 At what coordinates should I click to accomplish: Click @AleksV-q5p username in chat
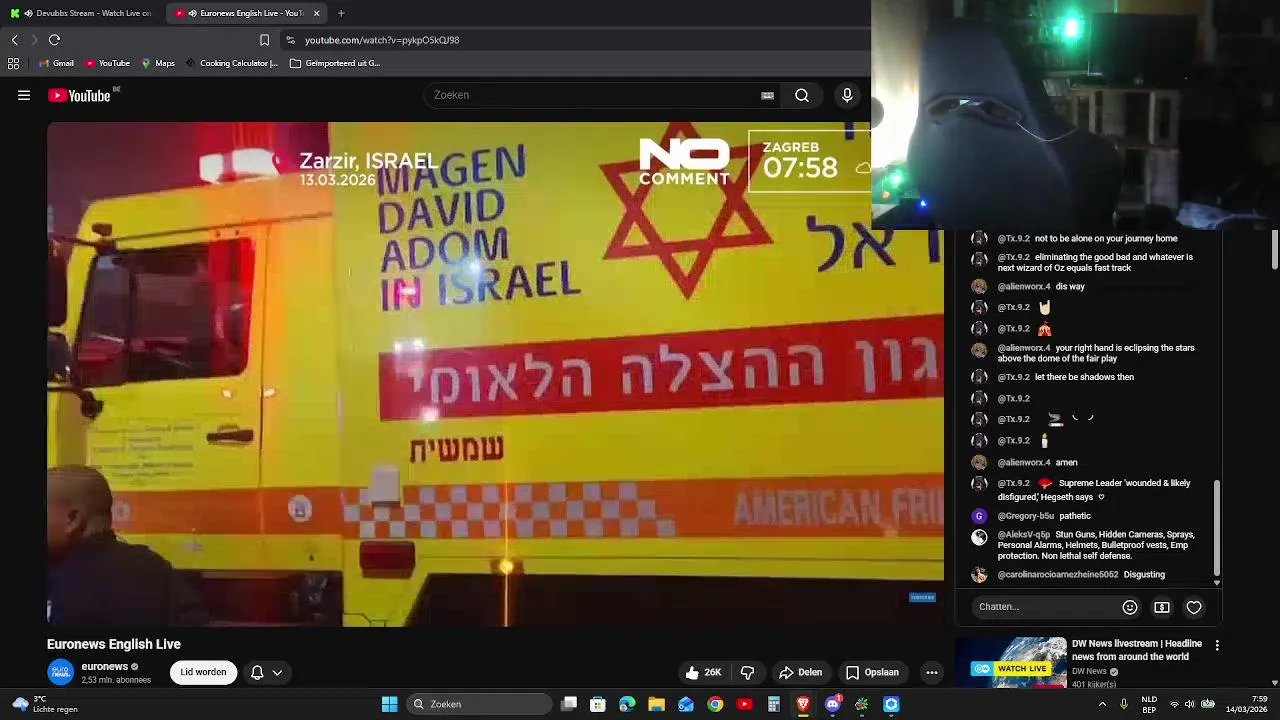point(1024,535)
